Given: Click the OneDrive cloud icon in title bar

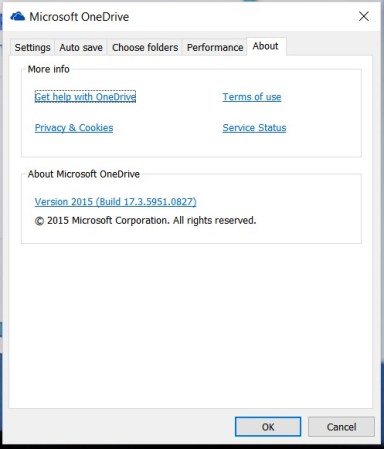Looking at the screenshot, I should tap(18, 16).
